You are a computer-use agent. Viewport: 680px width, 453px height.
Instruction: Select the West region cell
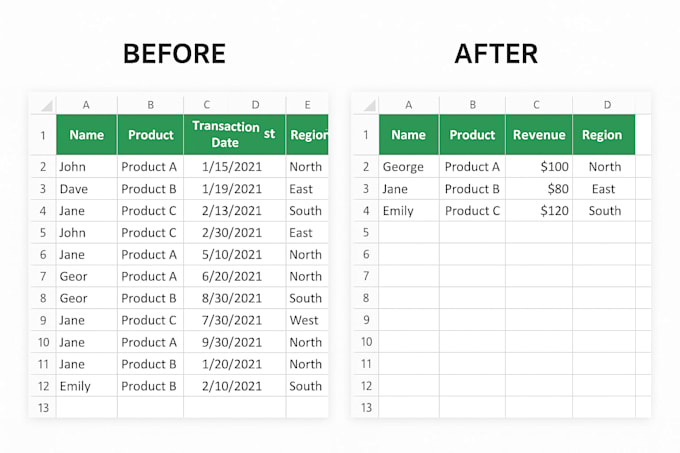point(307,320)
